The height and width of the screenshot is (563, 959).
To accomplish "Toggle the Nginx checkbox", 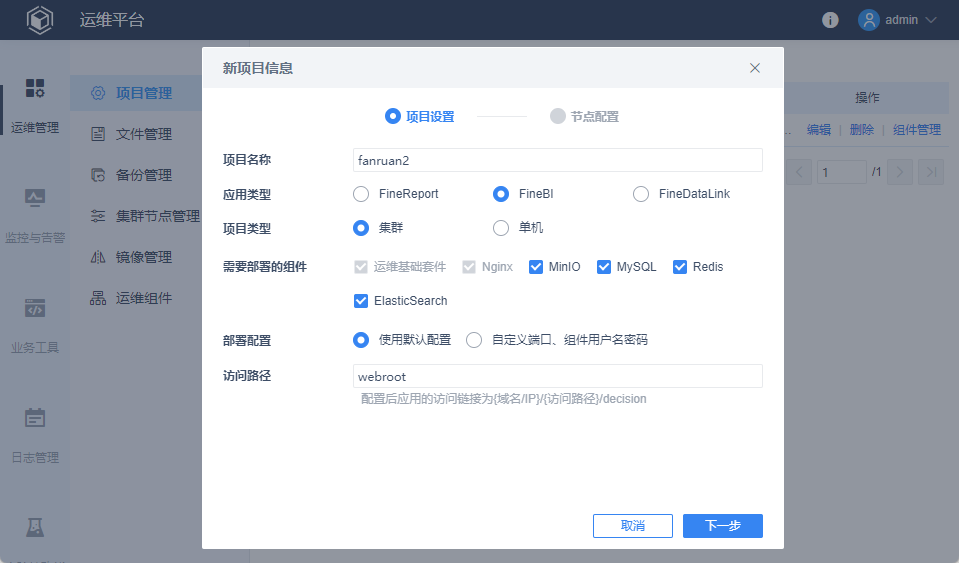I will click(x=469, y=267).
